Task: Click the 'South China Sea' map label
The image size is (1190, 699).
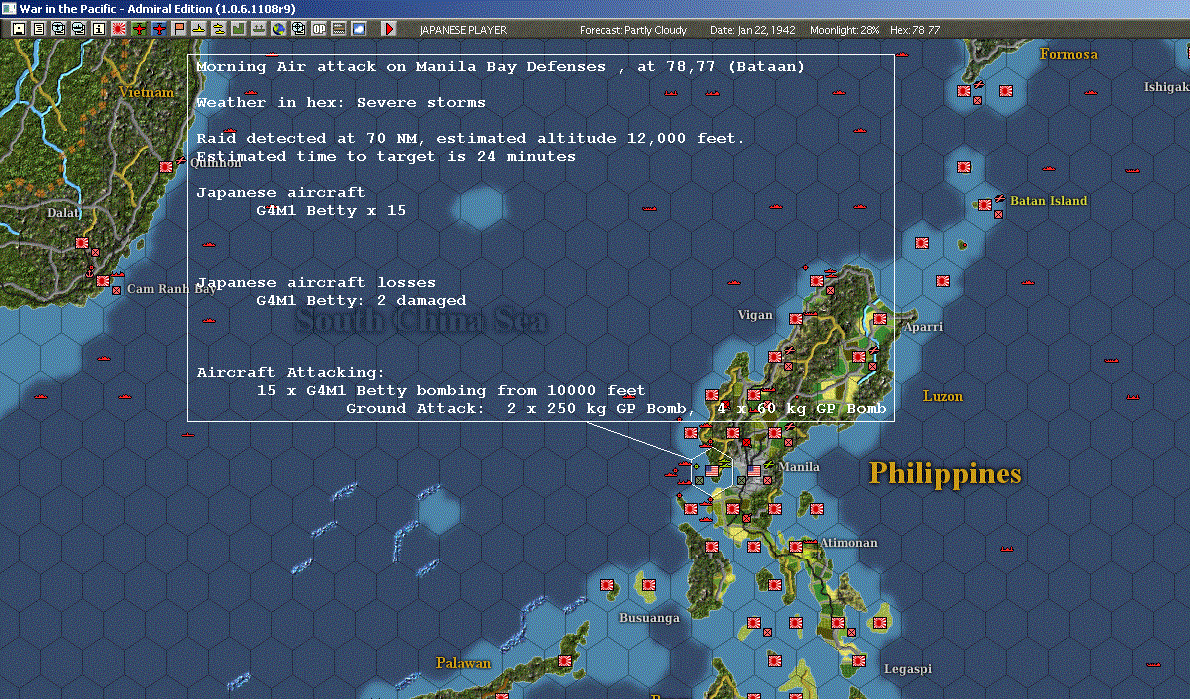Action: click(421, 321)
